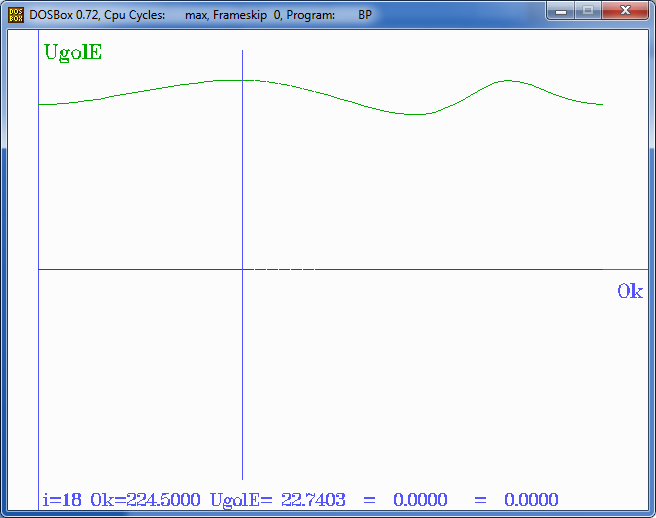Screen dimensions: 656x518
Task: Click the Ok=224.5000 value
Action: pyautogui.click(x=146, y=500)
